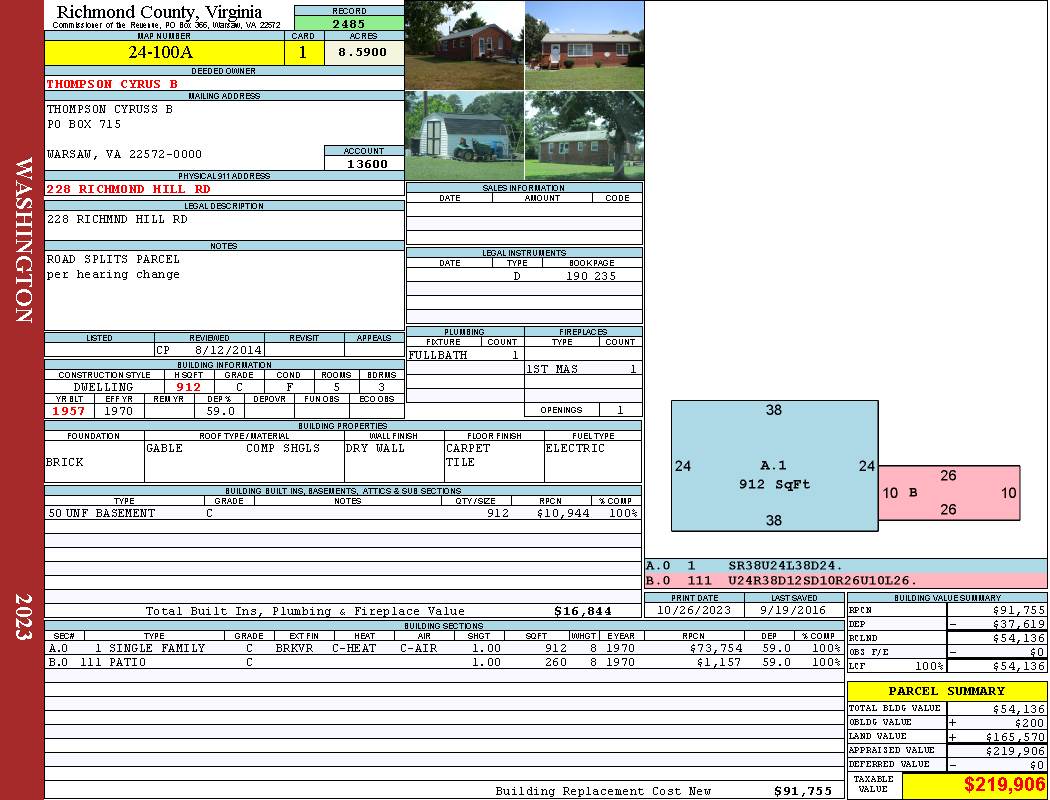Click the record number 2485 field
The width and height of the screenshot is (1050, 800).
[x=349, y=24]
